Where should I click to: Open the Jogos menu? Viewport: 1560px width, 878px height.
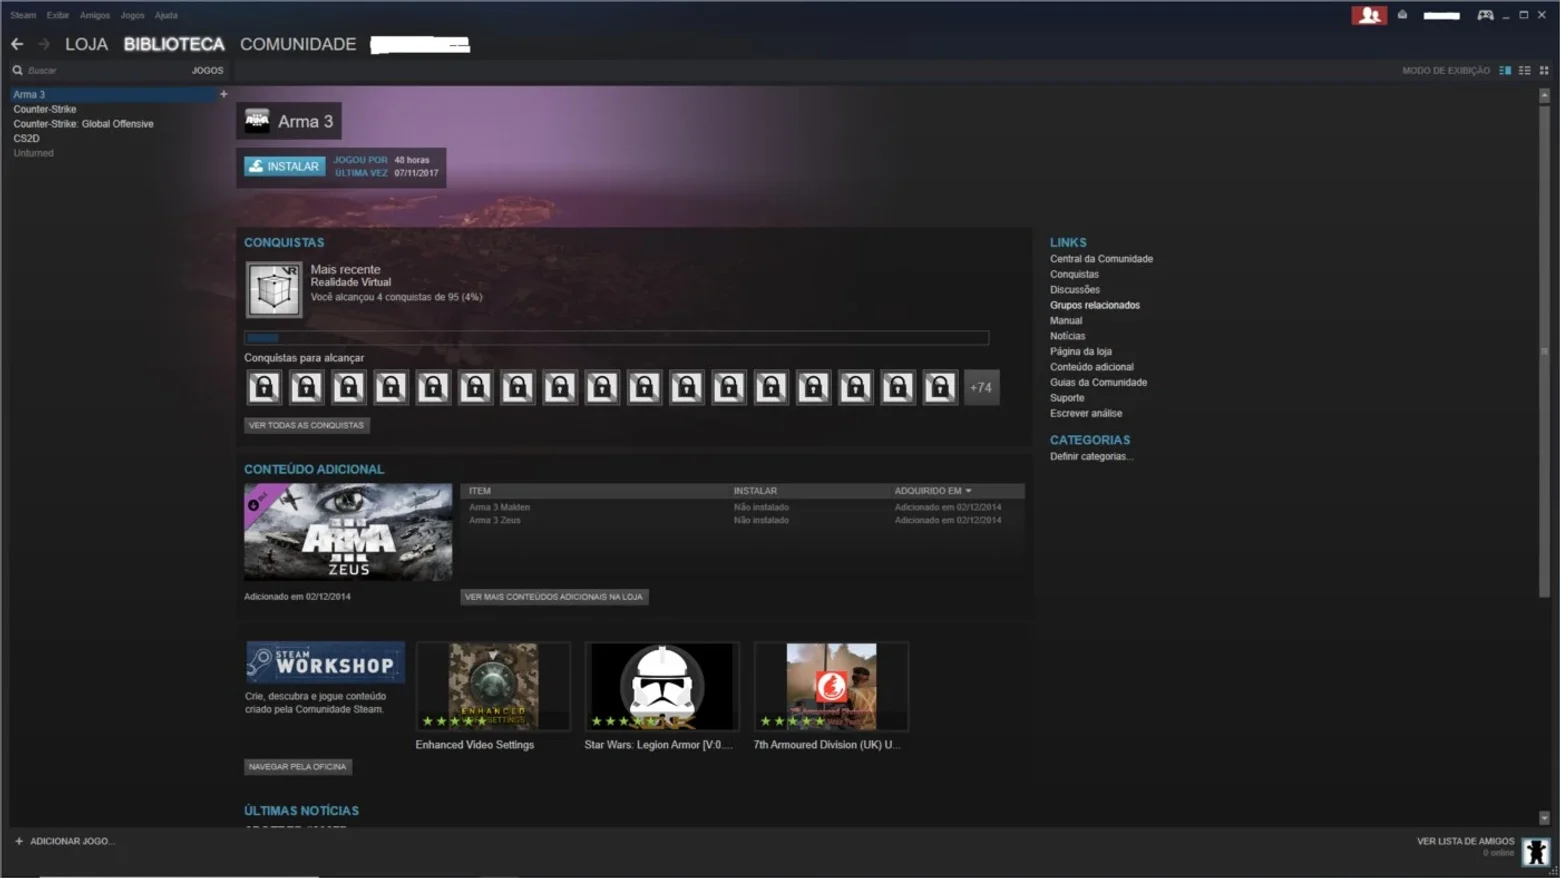[x=132, y=15]
